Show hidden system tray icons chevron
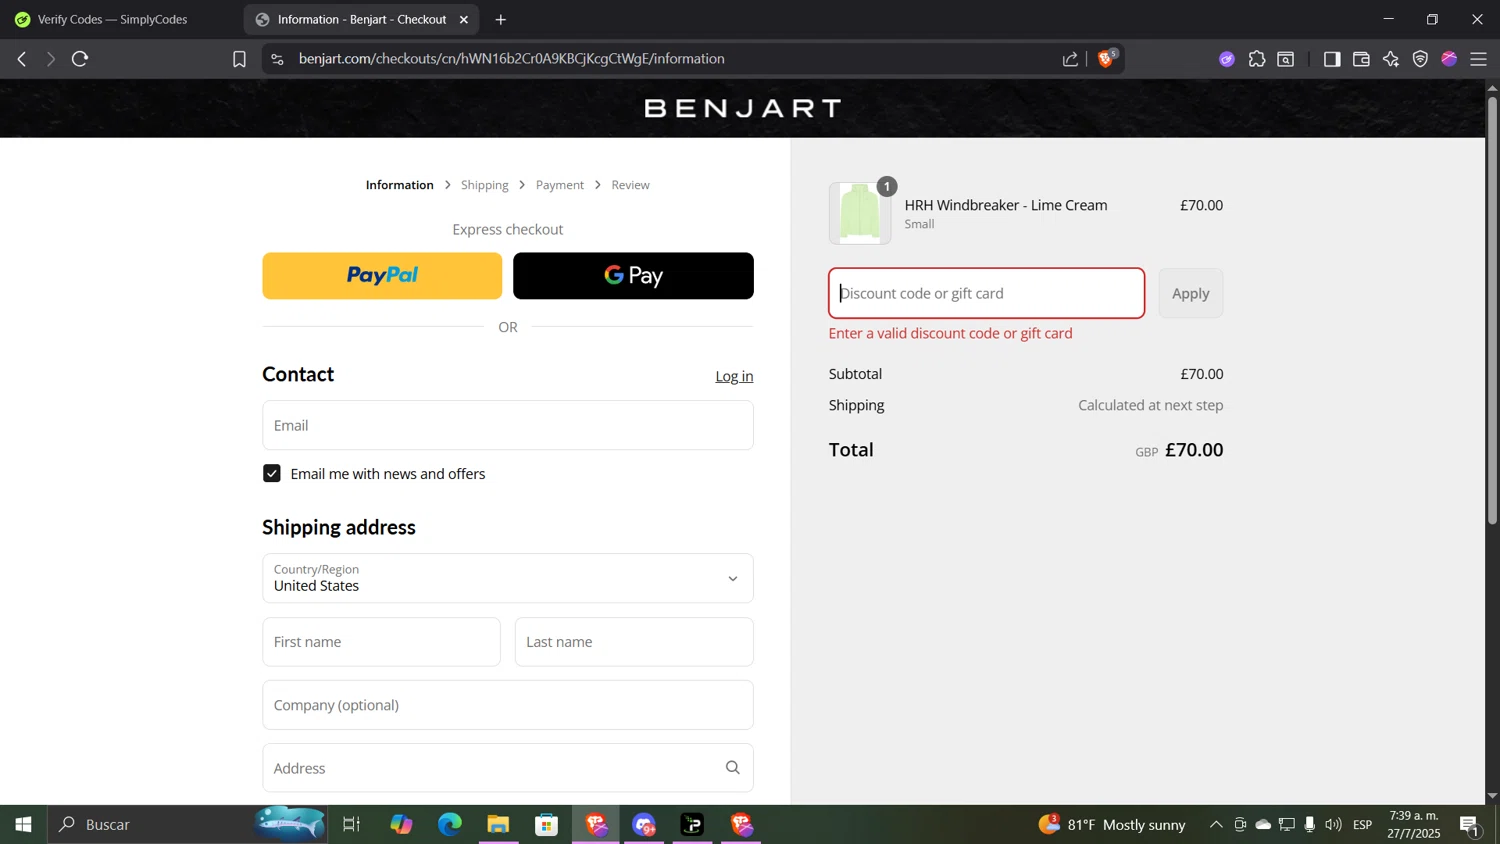The width and height of the screenshot is (1500, 844). point(1216,825)
